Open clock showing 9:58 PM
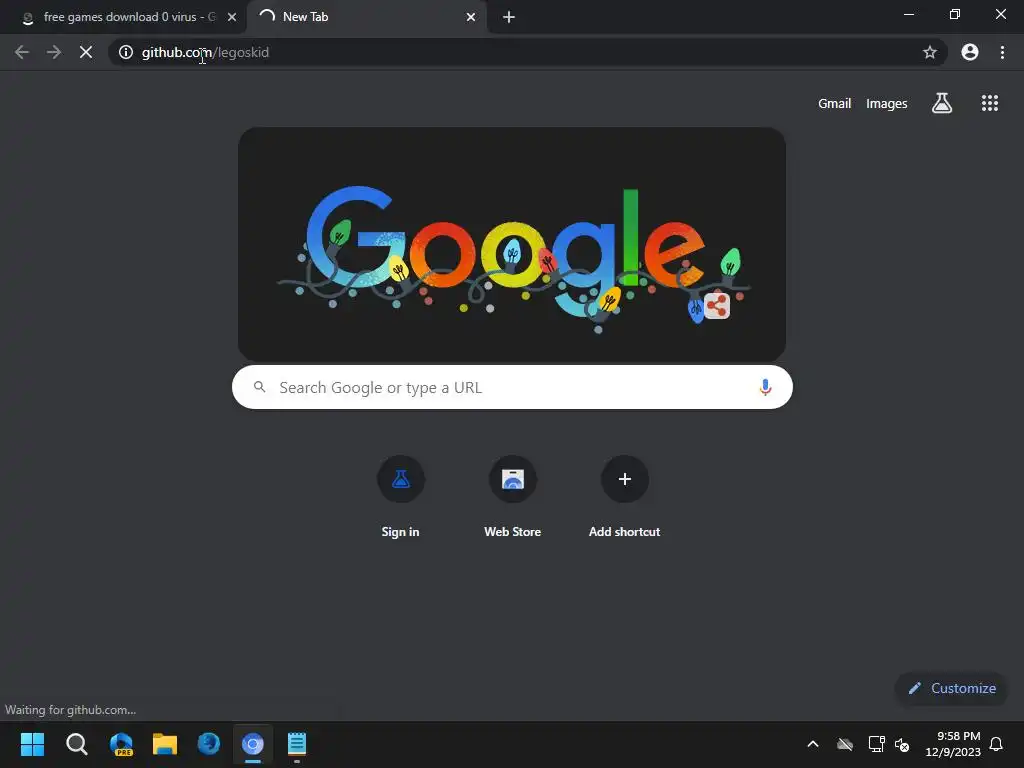The height and width of the screenshot is (768, 1024). [953, 744]
